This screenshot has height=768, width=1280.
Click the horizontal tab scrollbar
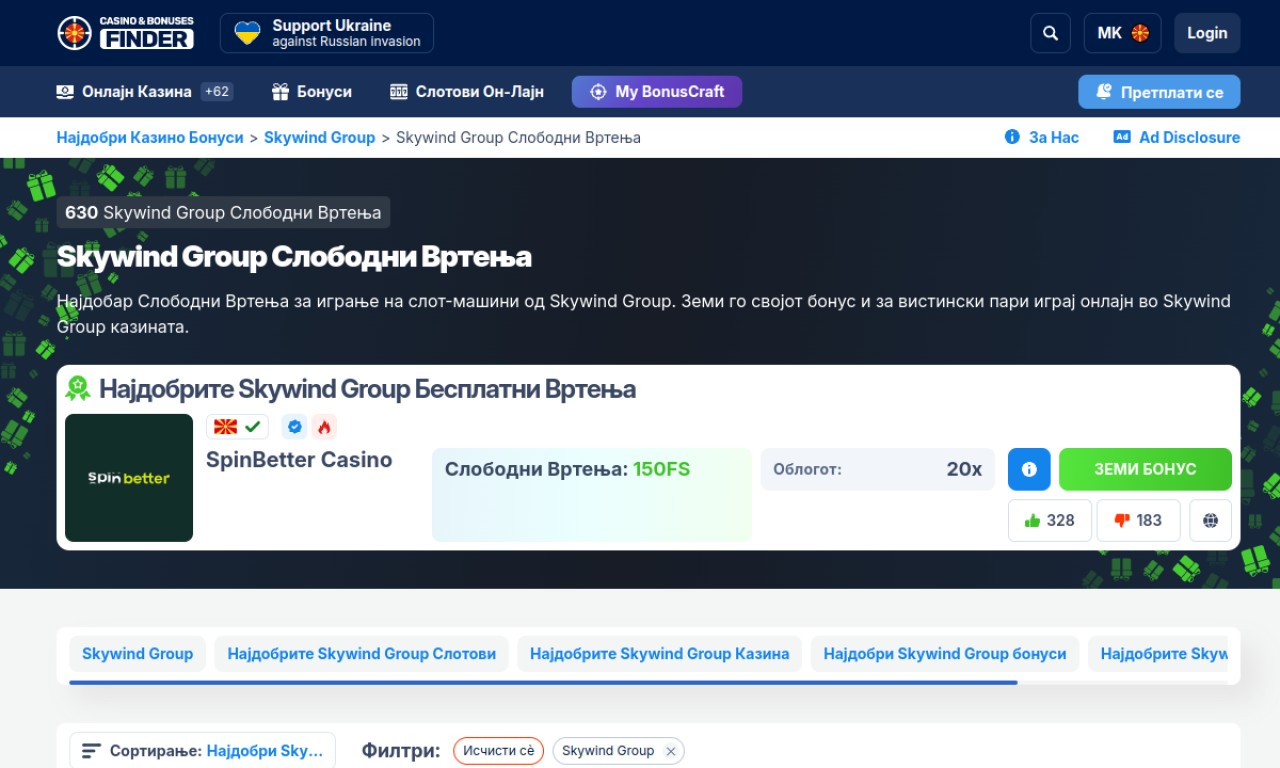[543, 682]
